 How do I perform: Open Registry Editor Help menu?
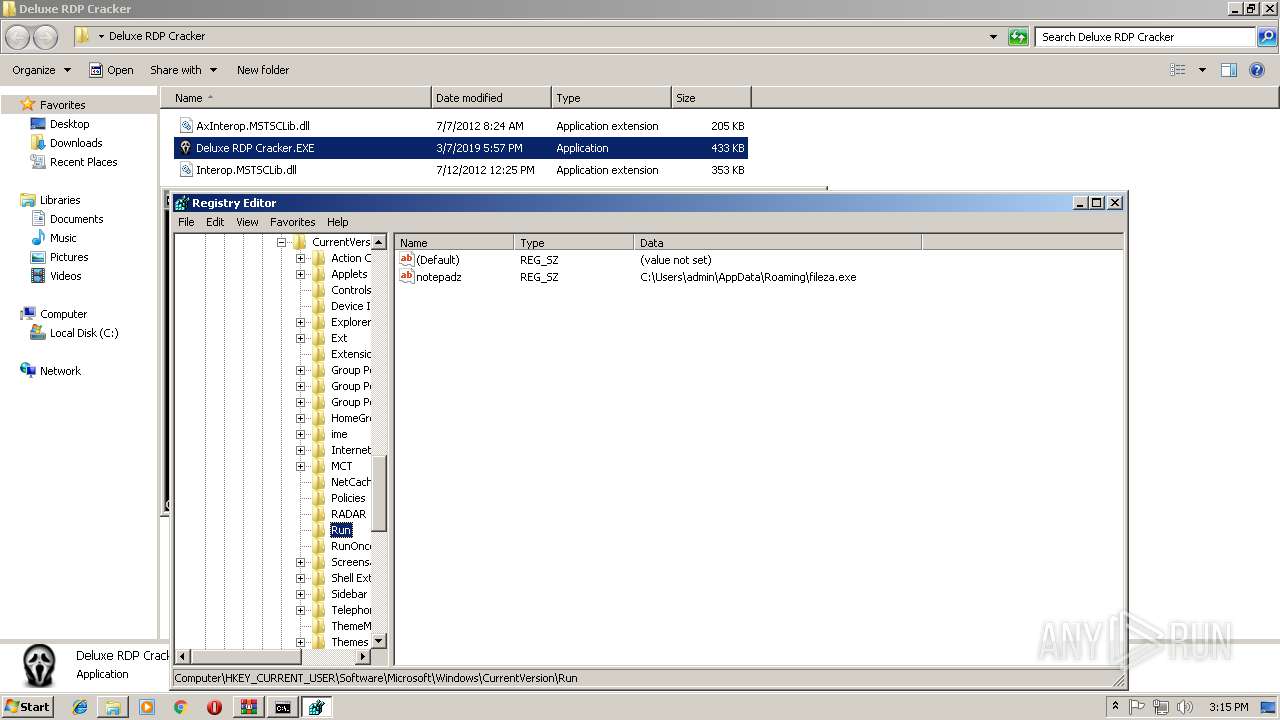[338, 222]
